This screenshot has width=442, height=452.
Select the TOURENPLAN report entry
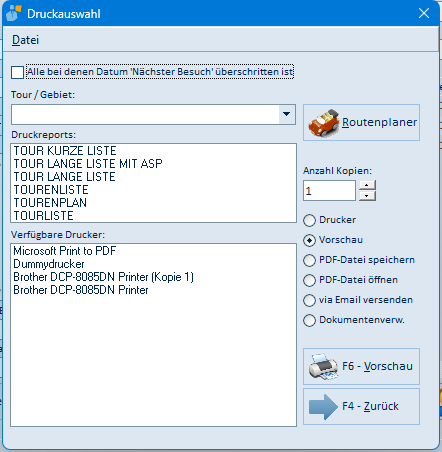(50, 203)
